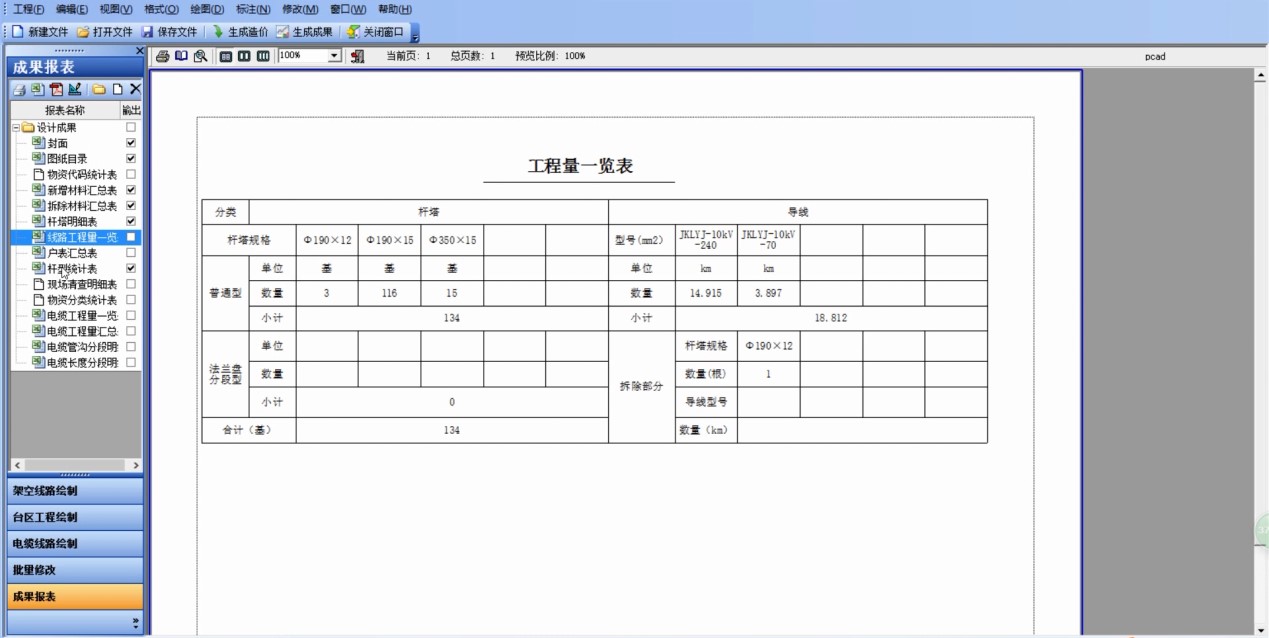Open the 绘图(D) menu
This screenshot has height=638, width=1269.
[207, 9]
